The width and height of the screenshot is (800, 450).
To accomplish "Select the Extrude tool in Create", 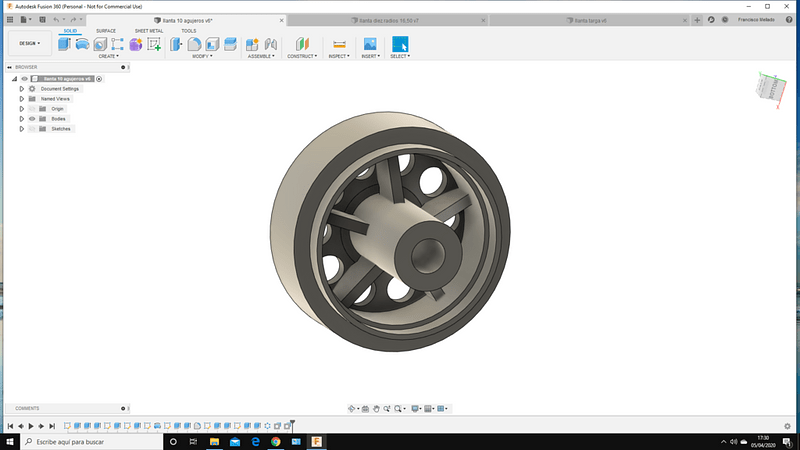I will pyautogui.click(x=64, y=44).
